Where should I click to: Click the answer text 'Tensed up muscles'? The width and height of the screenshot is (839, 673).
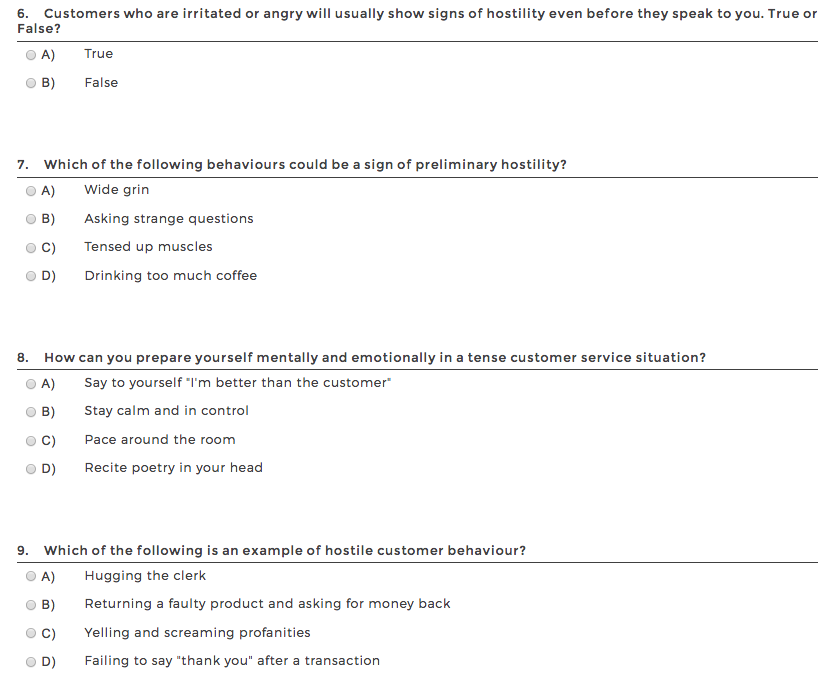point(148,247)
